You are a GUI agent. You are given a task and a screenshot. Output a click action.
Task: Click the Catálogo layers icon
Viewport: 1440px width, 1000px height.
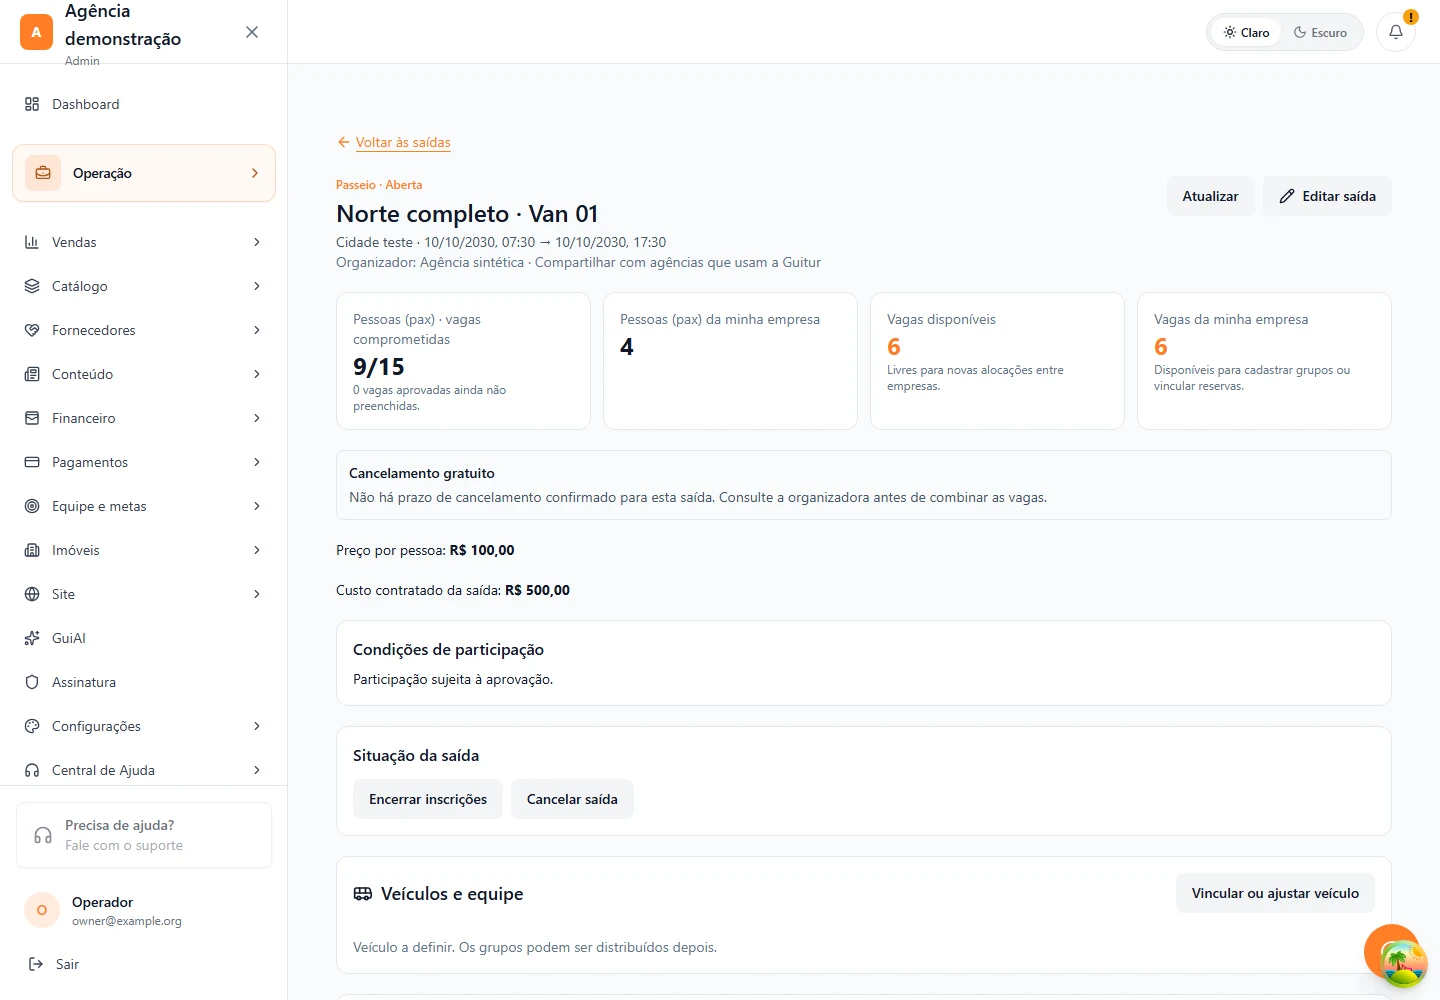(x=32, y=286)
